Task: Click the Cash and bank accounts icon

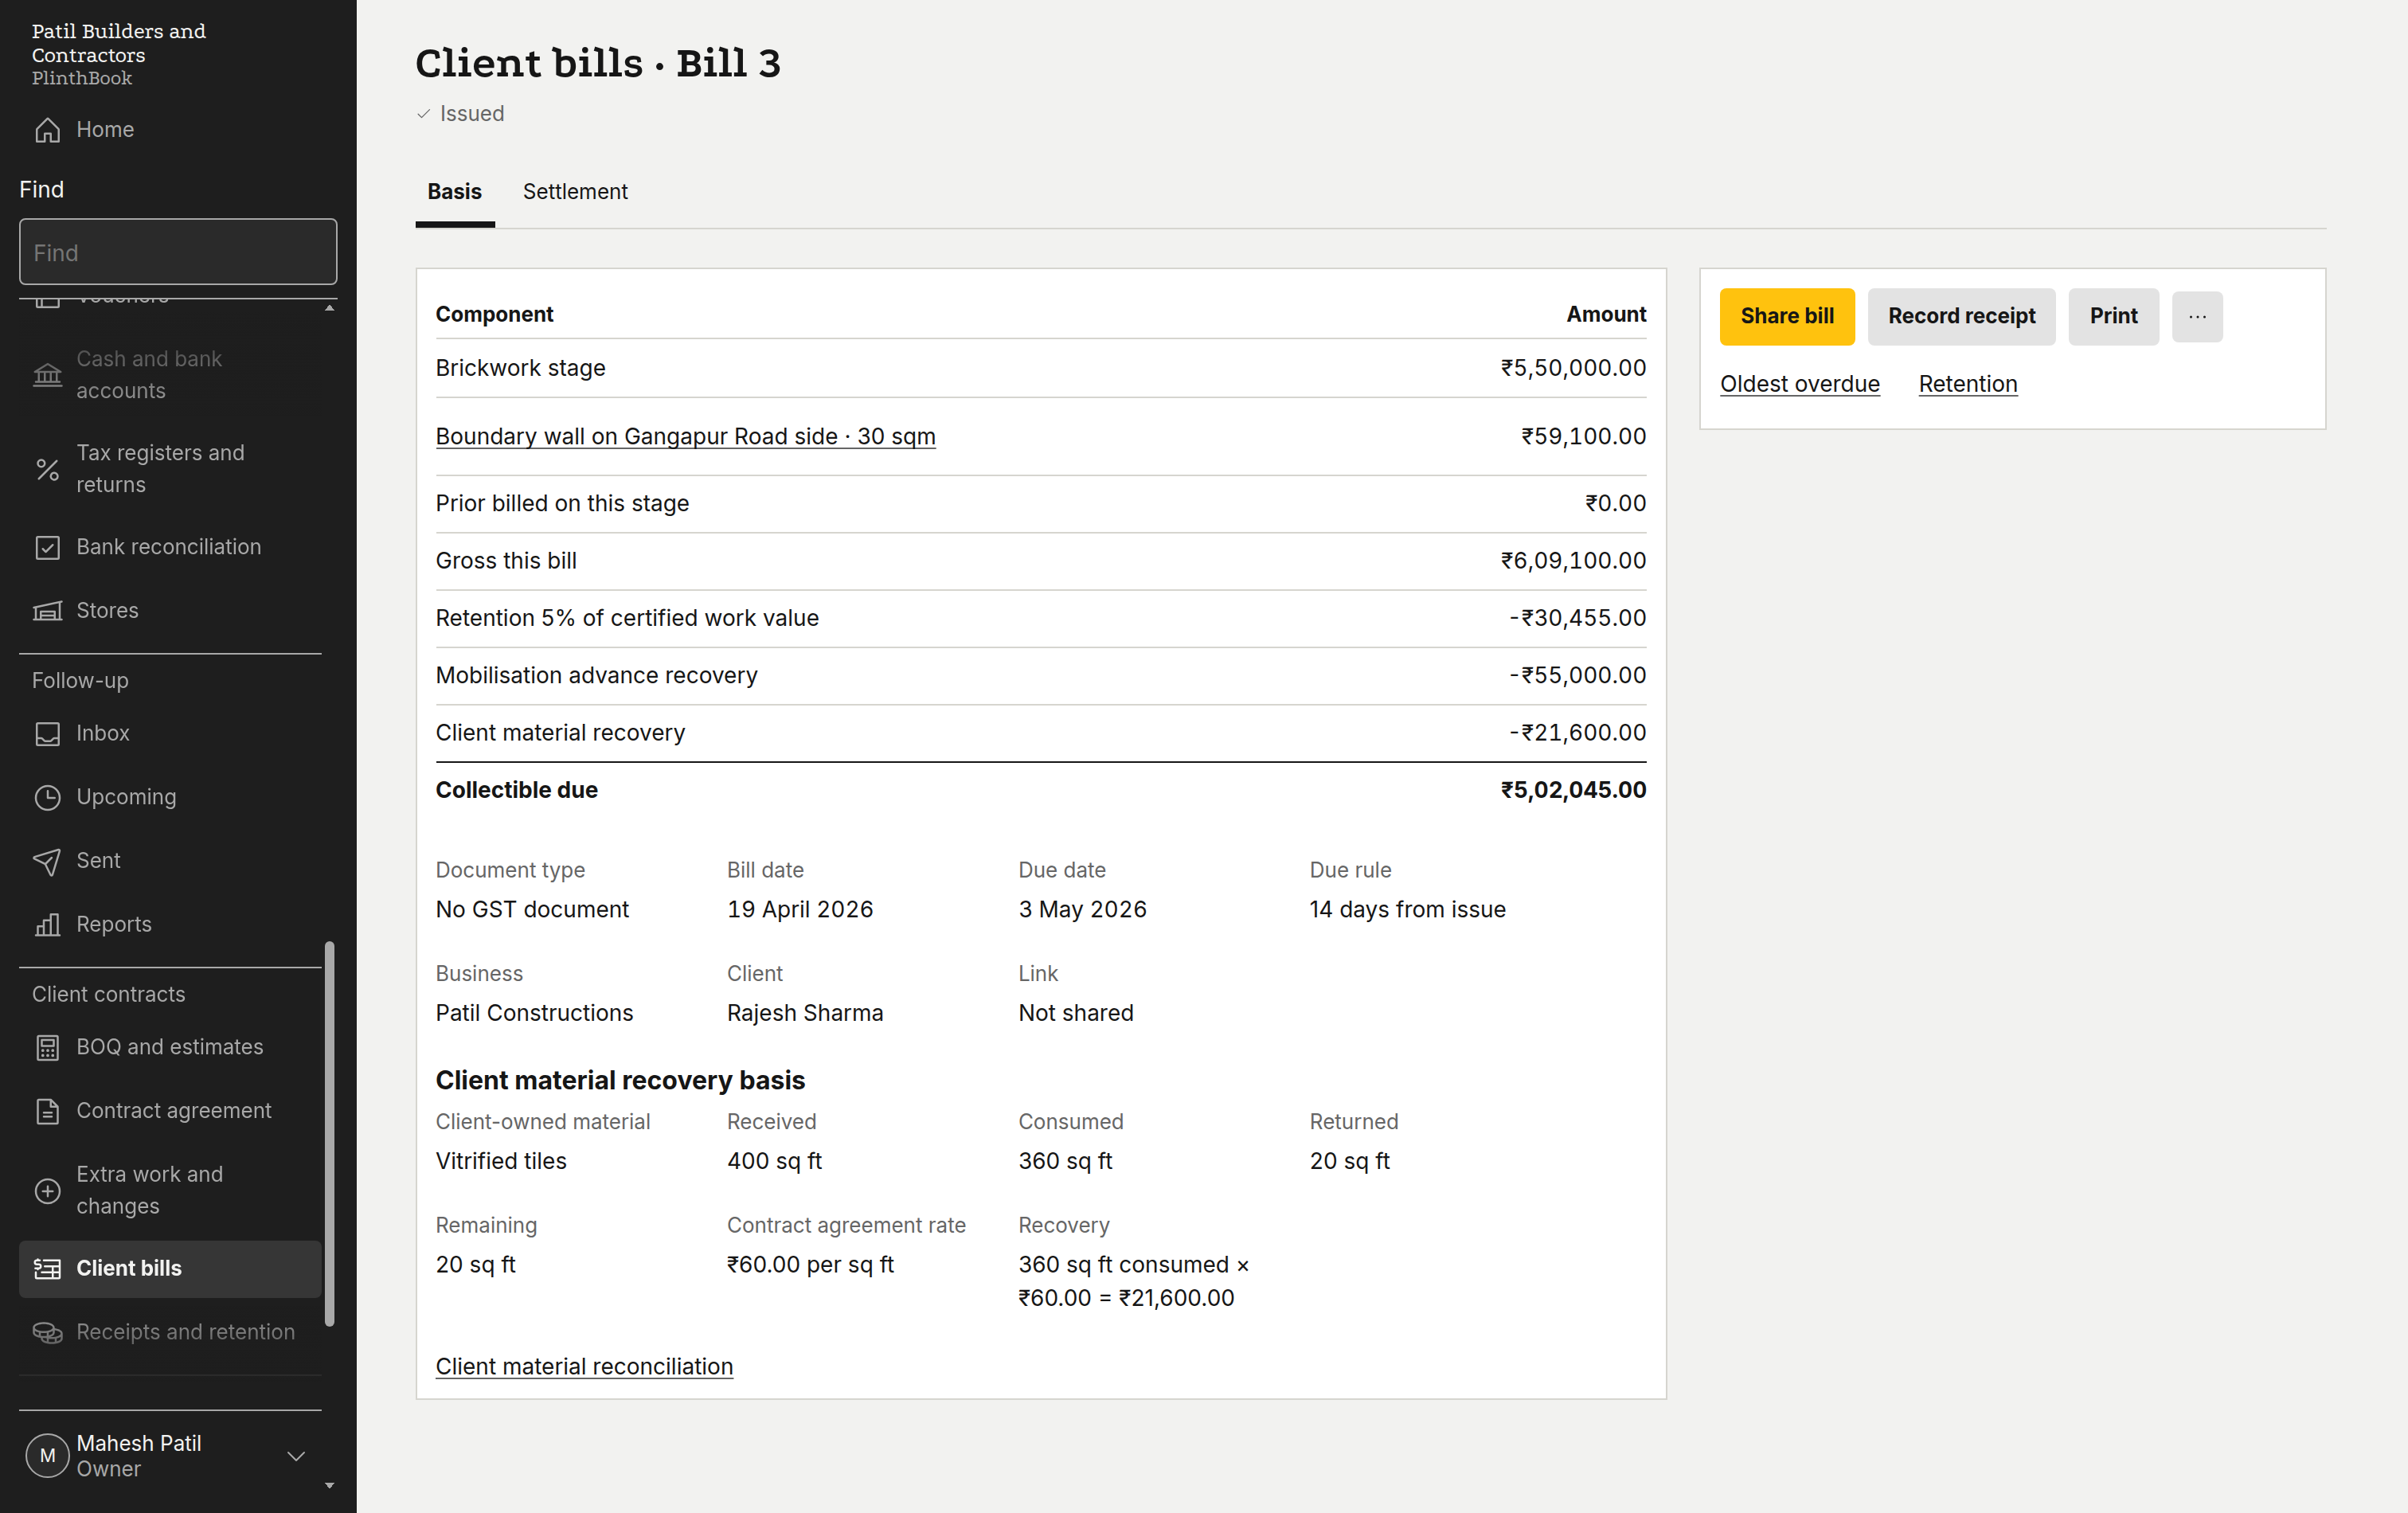Action: [x=47, y=375]
